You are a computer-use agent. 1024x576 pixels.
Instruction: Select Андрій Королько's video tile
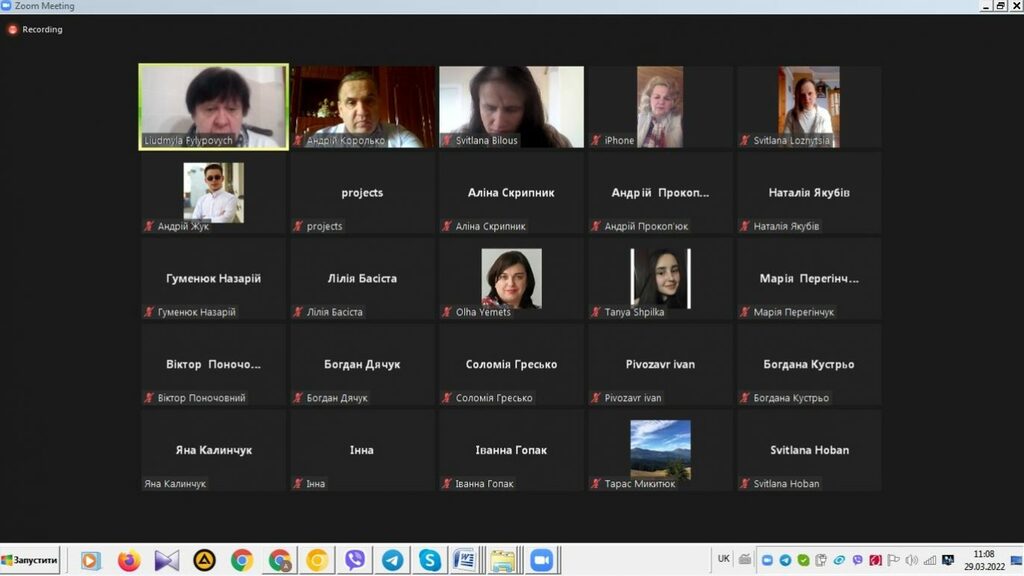pyautogui.click(x=362, y=107)
